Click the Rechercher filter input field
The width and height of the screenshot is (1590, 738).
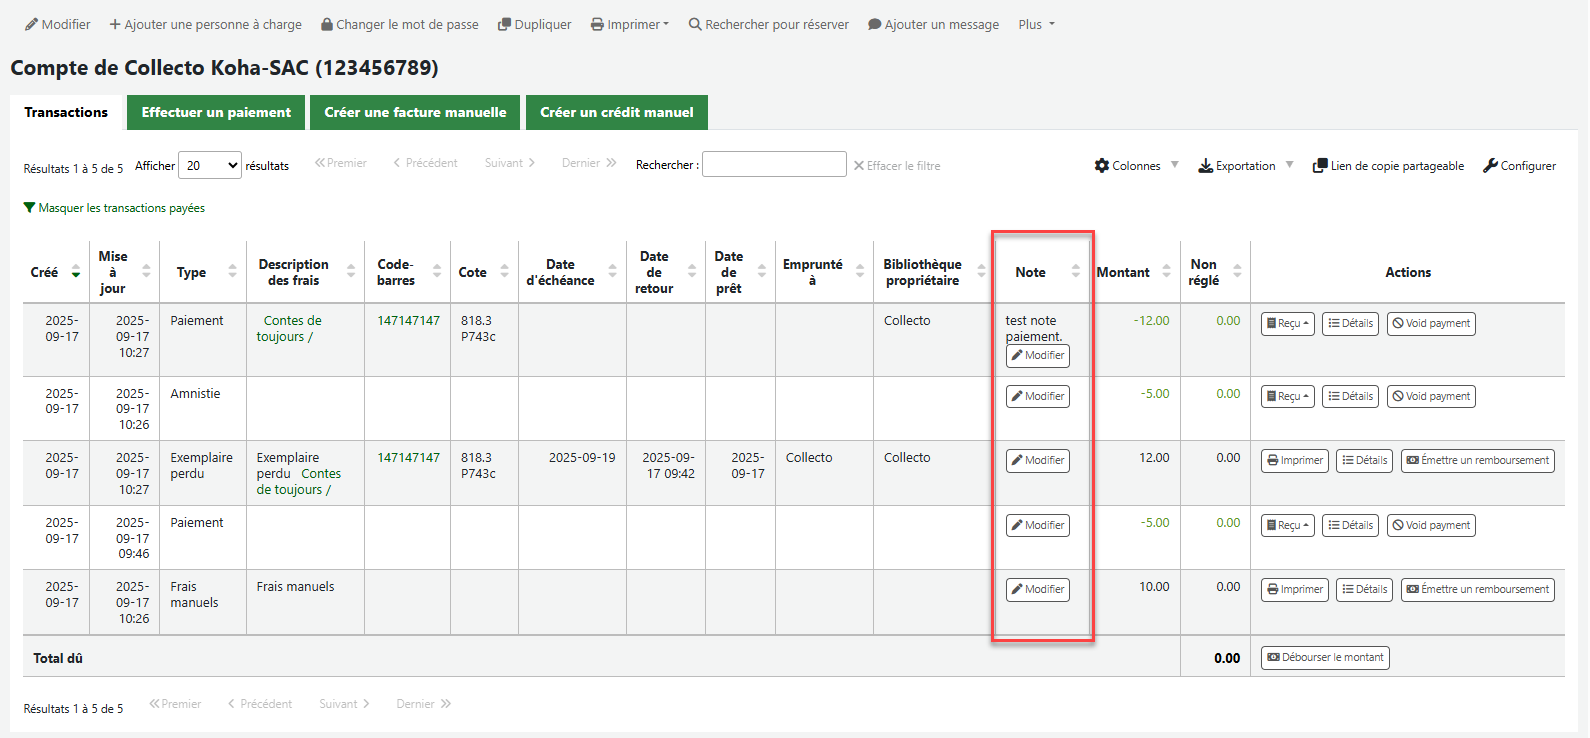(774, 165)
